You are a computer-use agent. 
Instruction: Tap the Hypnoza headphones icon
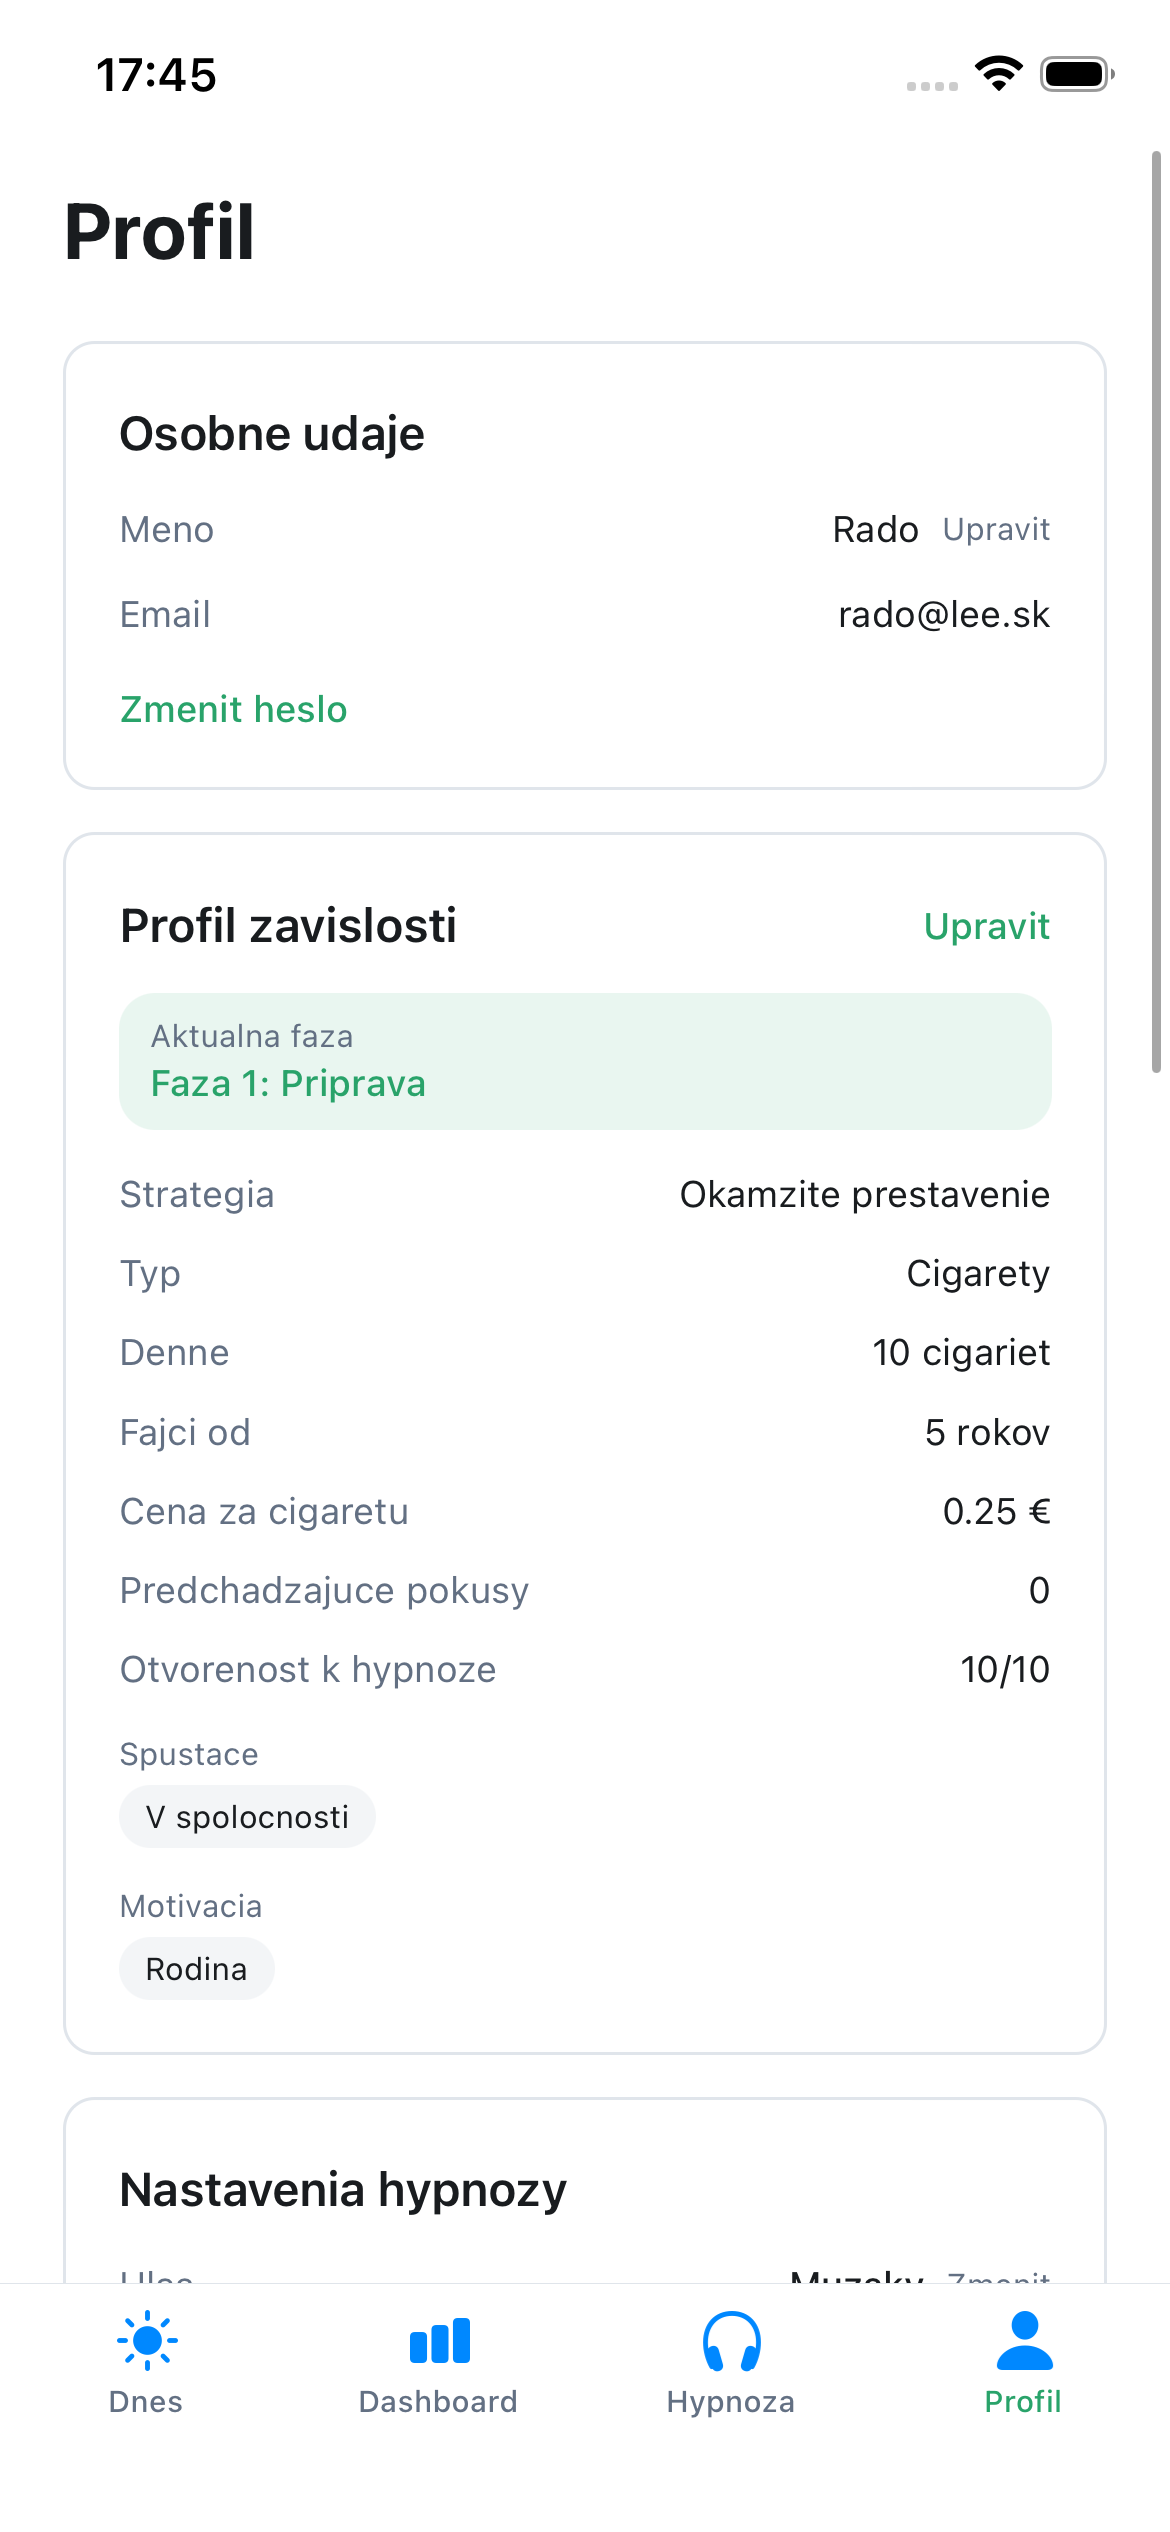pos(731,2341)
